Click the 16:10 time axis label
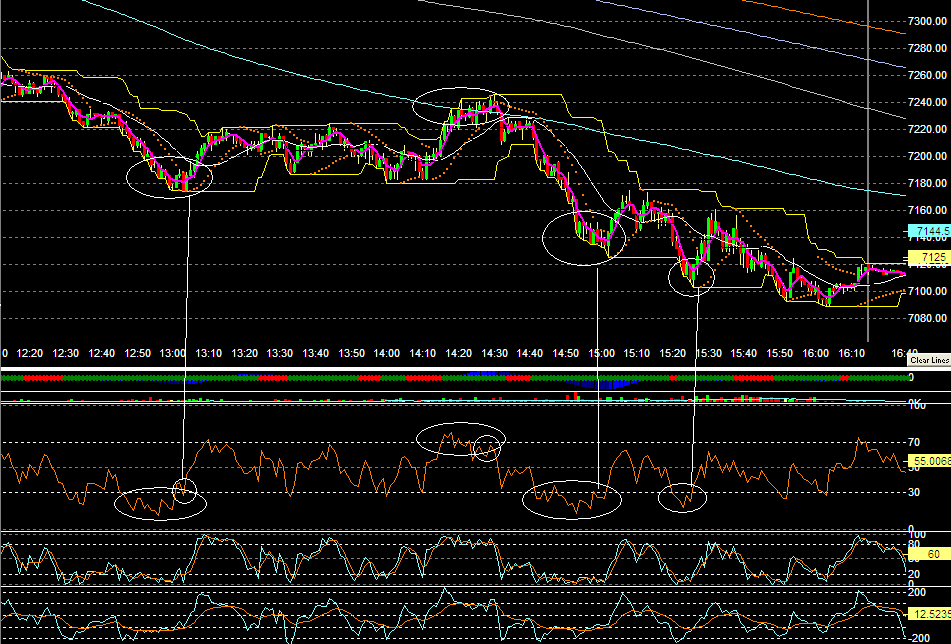Viewport: 951px width, 644px height. pos(851,353)
